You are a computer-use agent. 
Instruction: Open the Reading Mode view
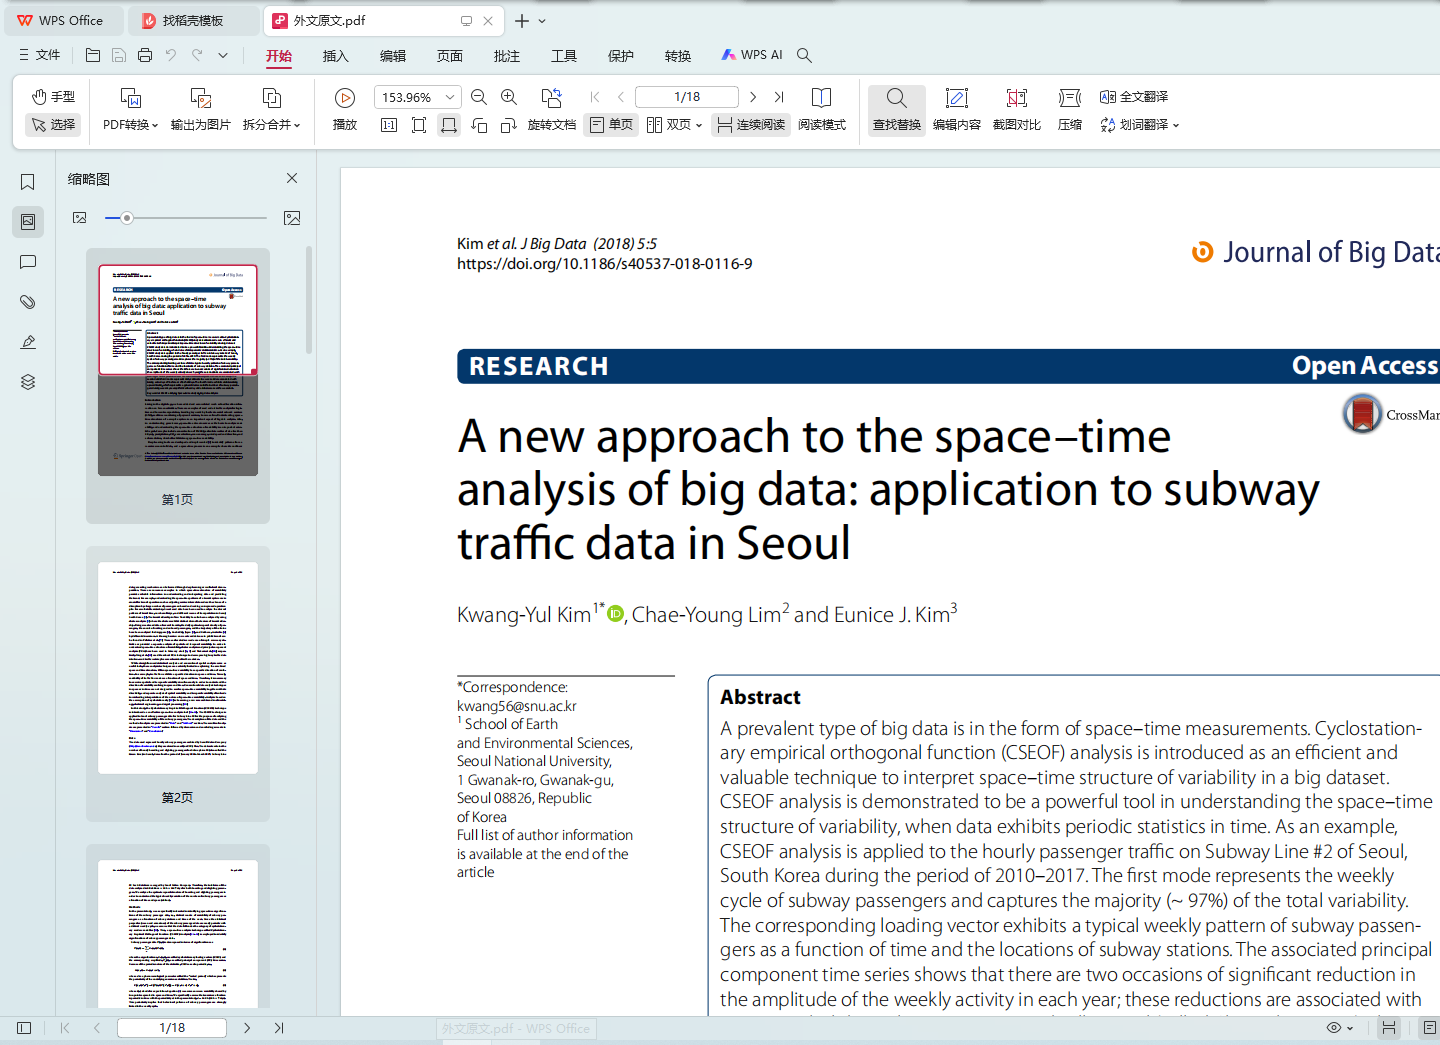coord(821,109)
